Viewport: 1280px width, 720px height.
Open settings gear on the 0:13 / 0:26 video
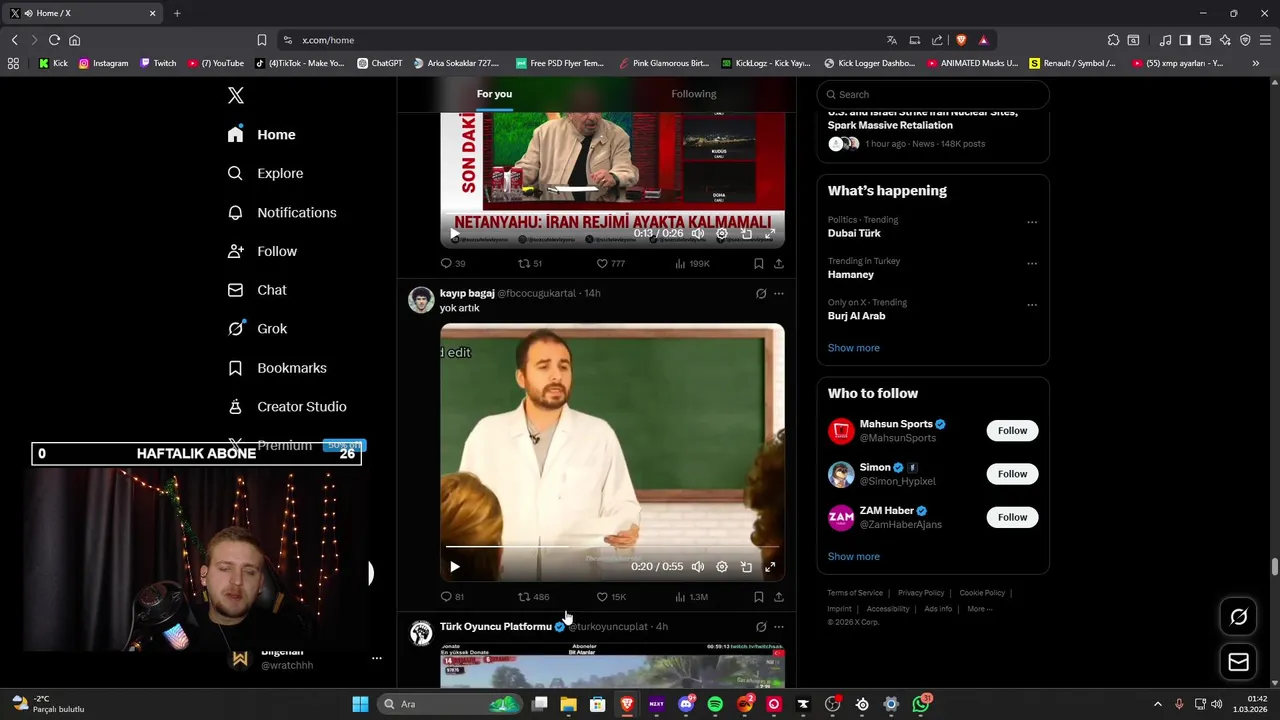tap(722, 234)
